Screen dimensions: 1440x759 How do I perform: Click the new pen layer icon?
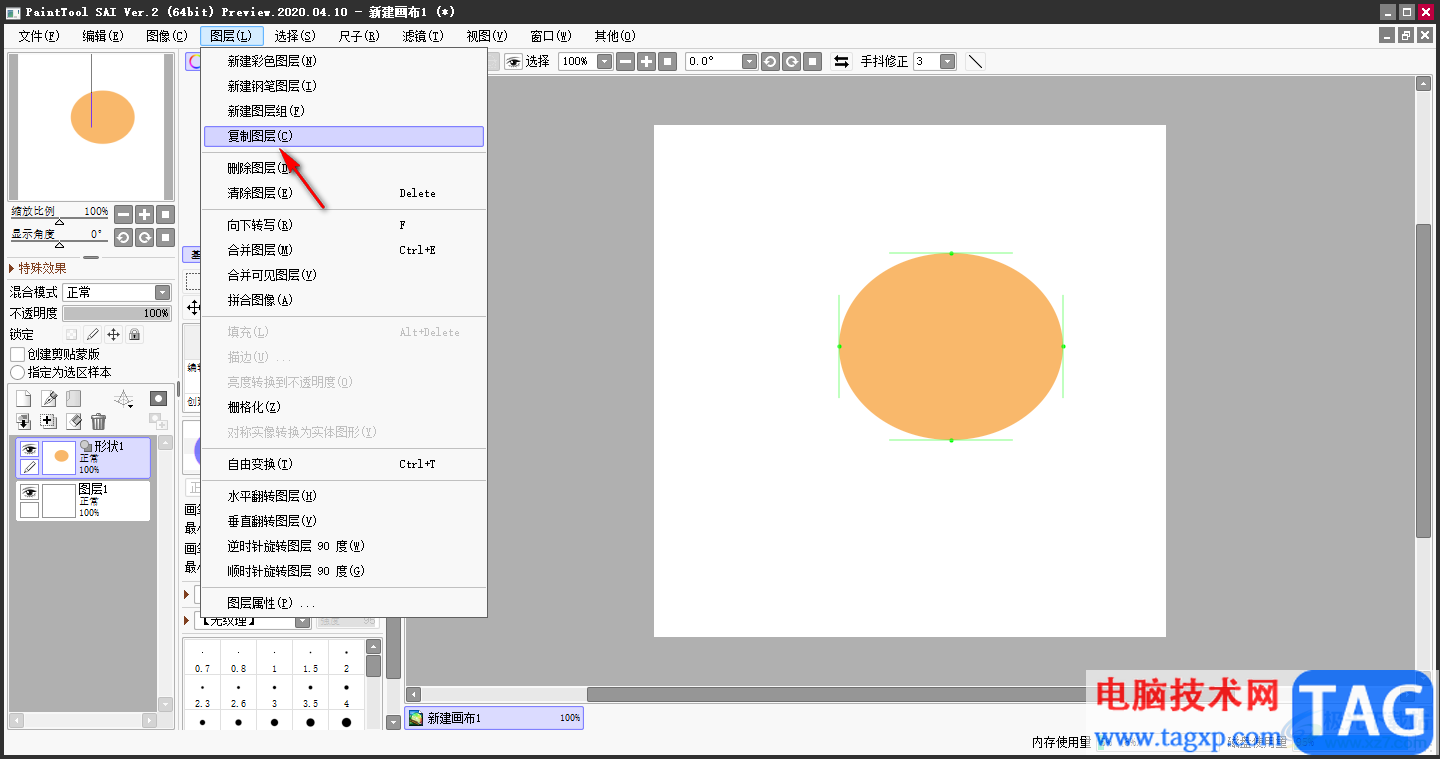(49, 399)
